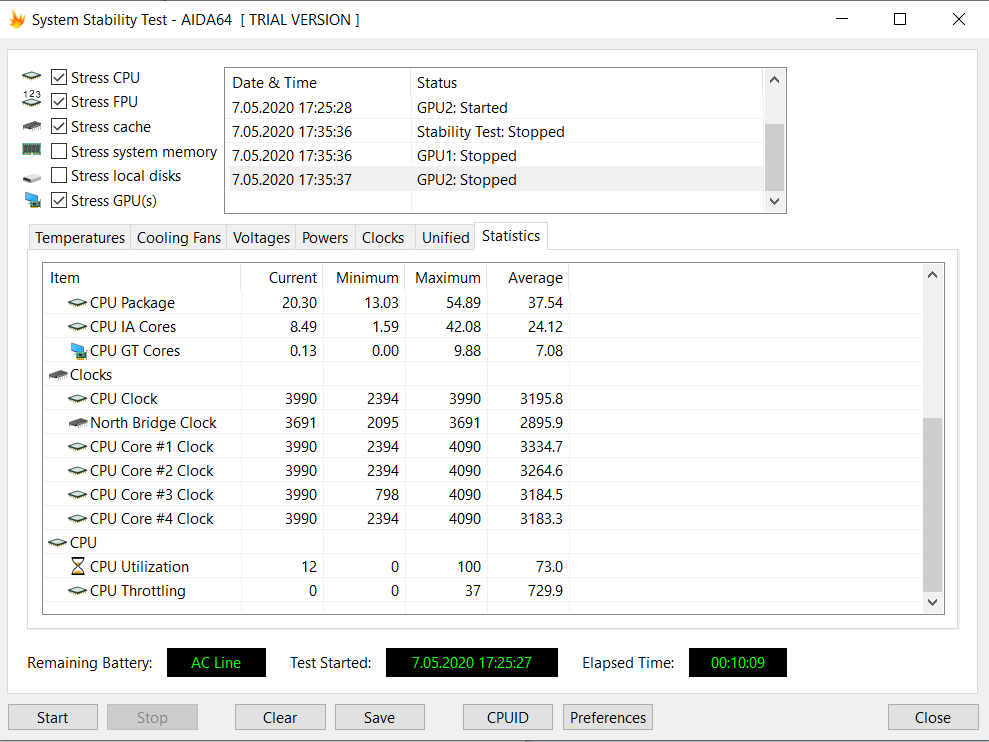This screenshot has width=989, height=742.
Task: Click the log list scrollbar thumb
Action: 775,157
